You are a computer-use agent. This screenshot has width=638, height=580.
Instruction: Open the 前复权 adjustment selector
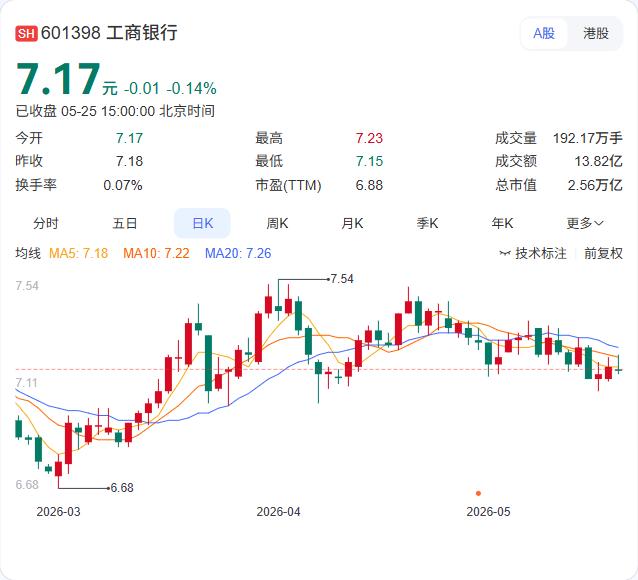pos(603,254)
